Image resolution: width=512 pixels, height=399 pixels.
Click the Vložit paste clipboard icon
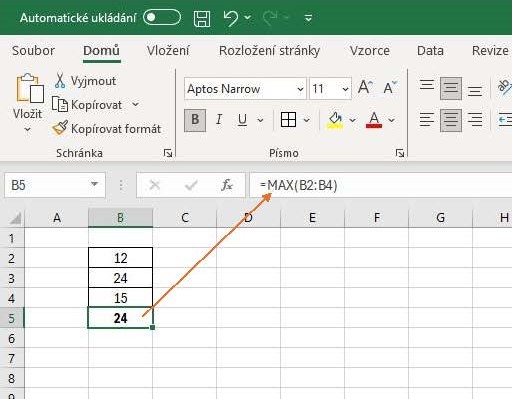point(30,88)
